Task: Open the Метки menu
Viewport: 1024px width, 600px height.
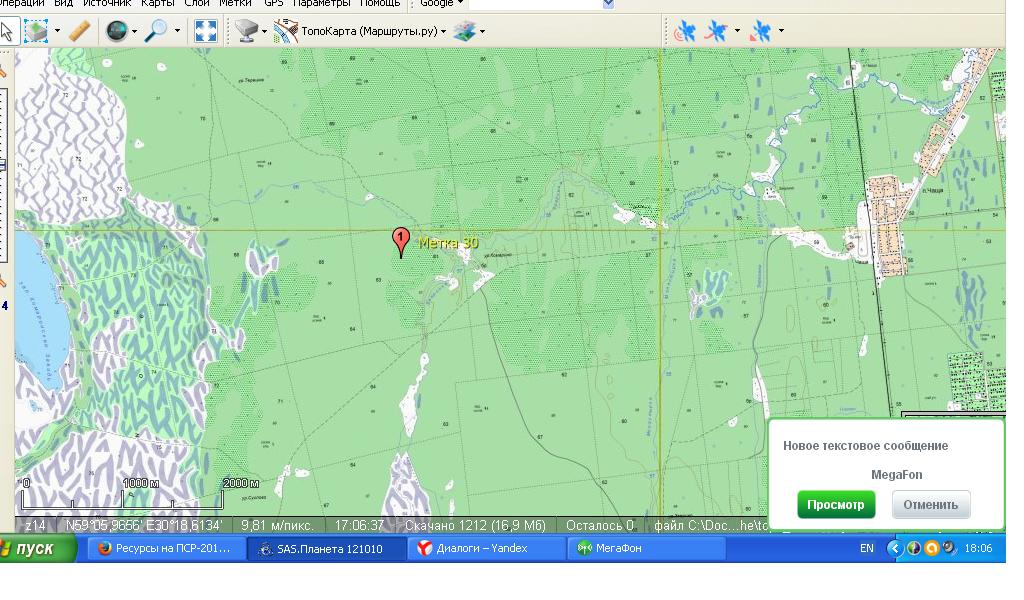Action: click(234, 4)
